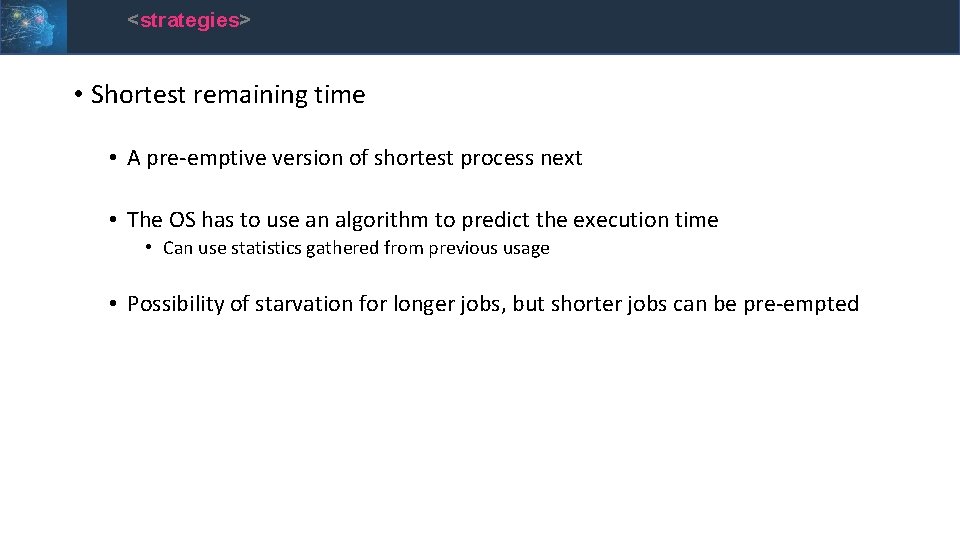This screenshot has width=960, height=540.
Task: Select the "Can use statistics gathered" sub-bullet
Action: (356, 248)
